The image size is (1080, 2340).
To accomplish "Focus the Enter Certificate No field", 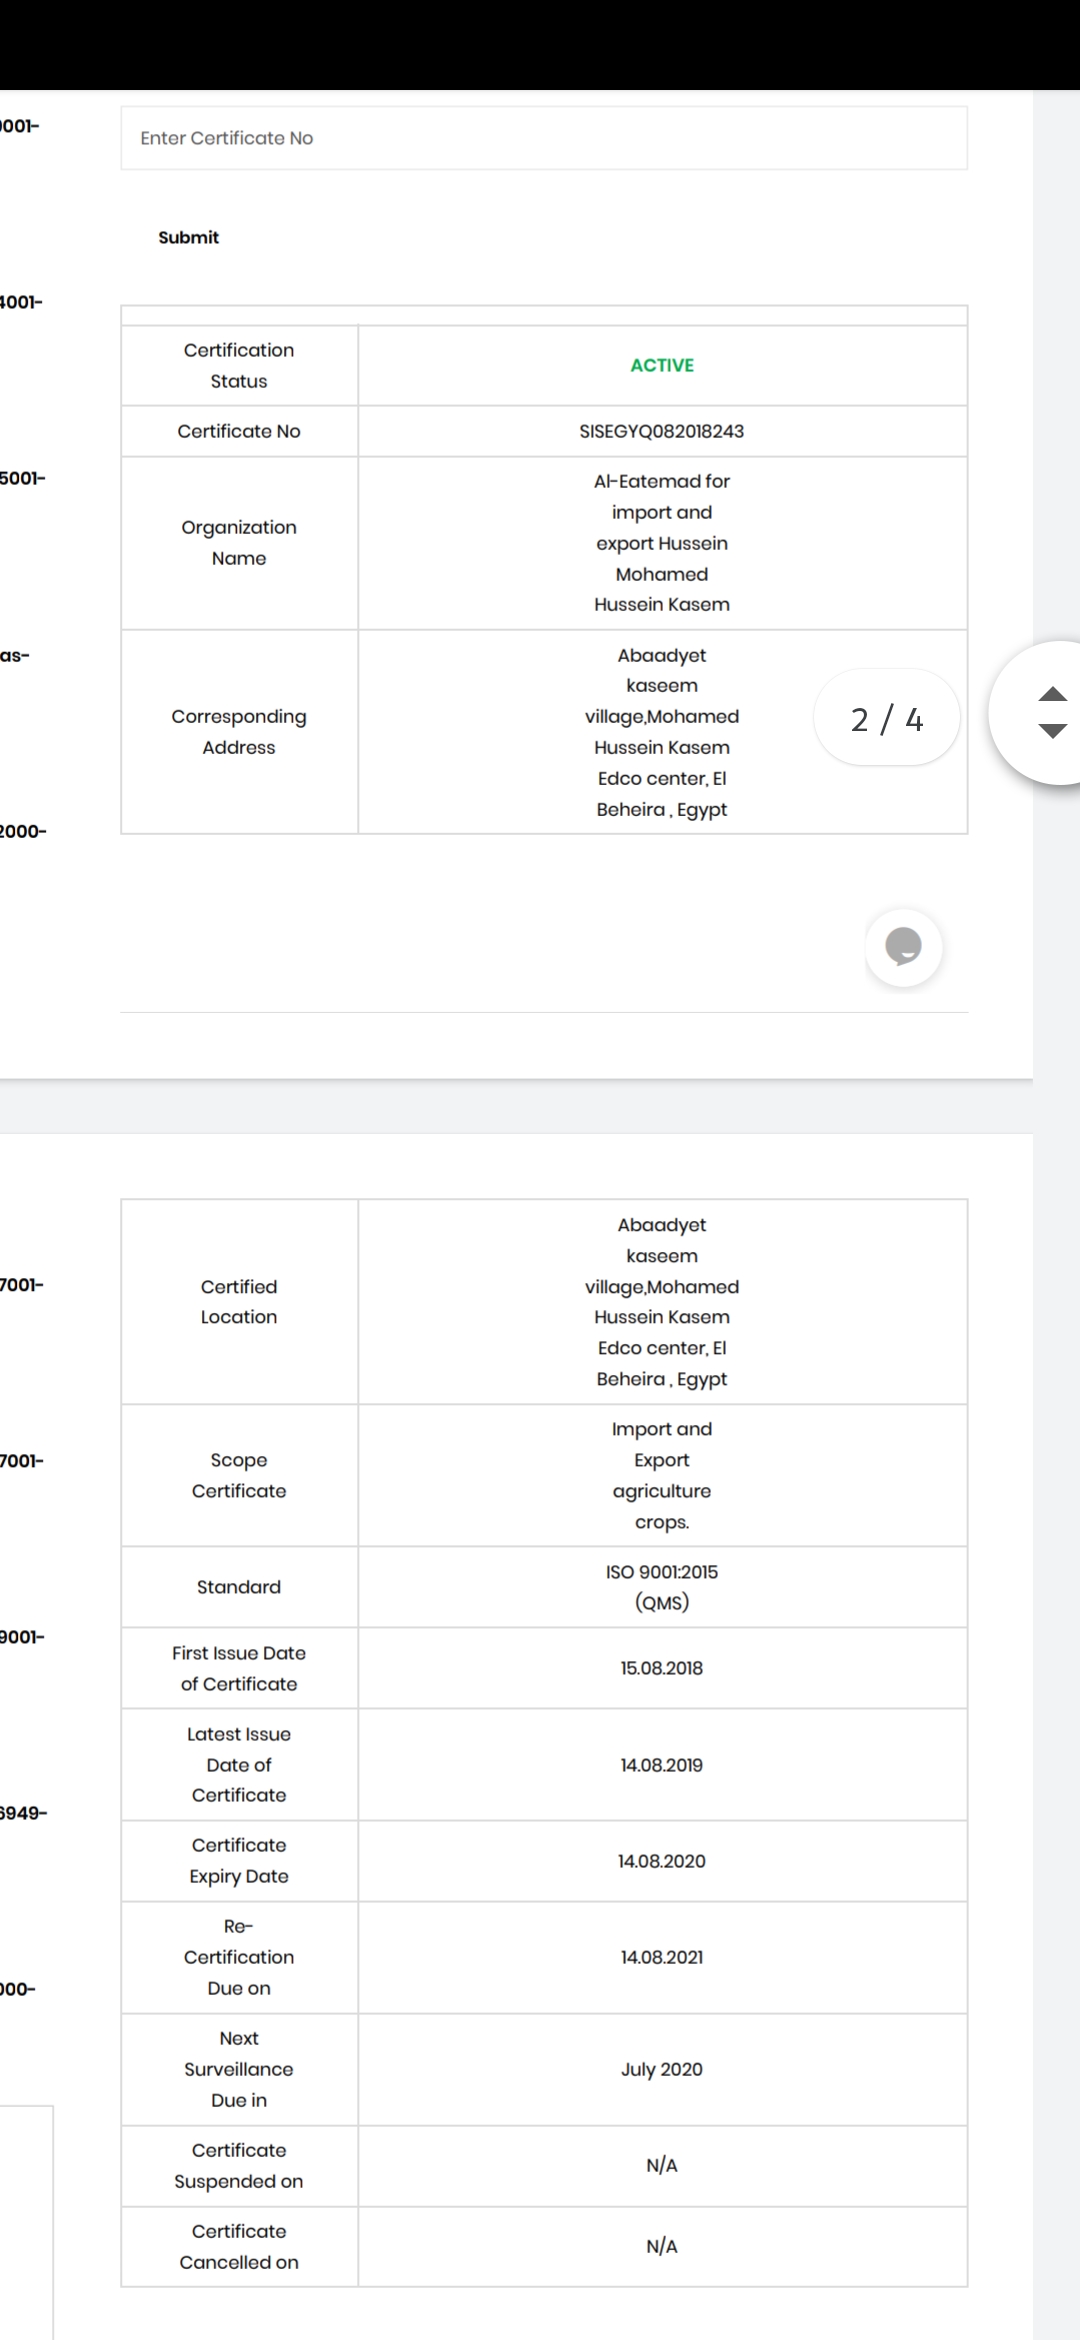I will [x=544, y=138].
